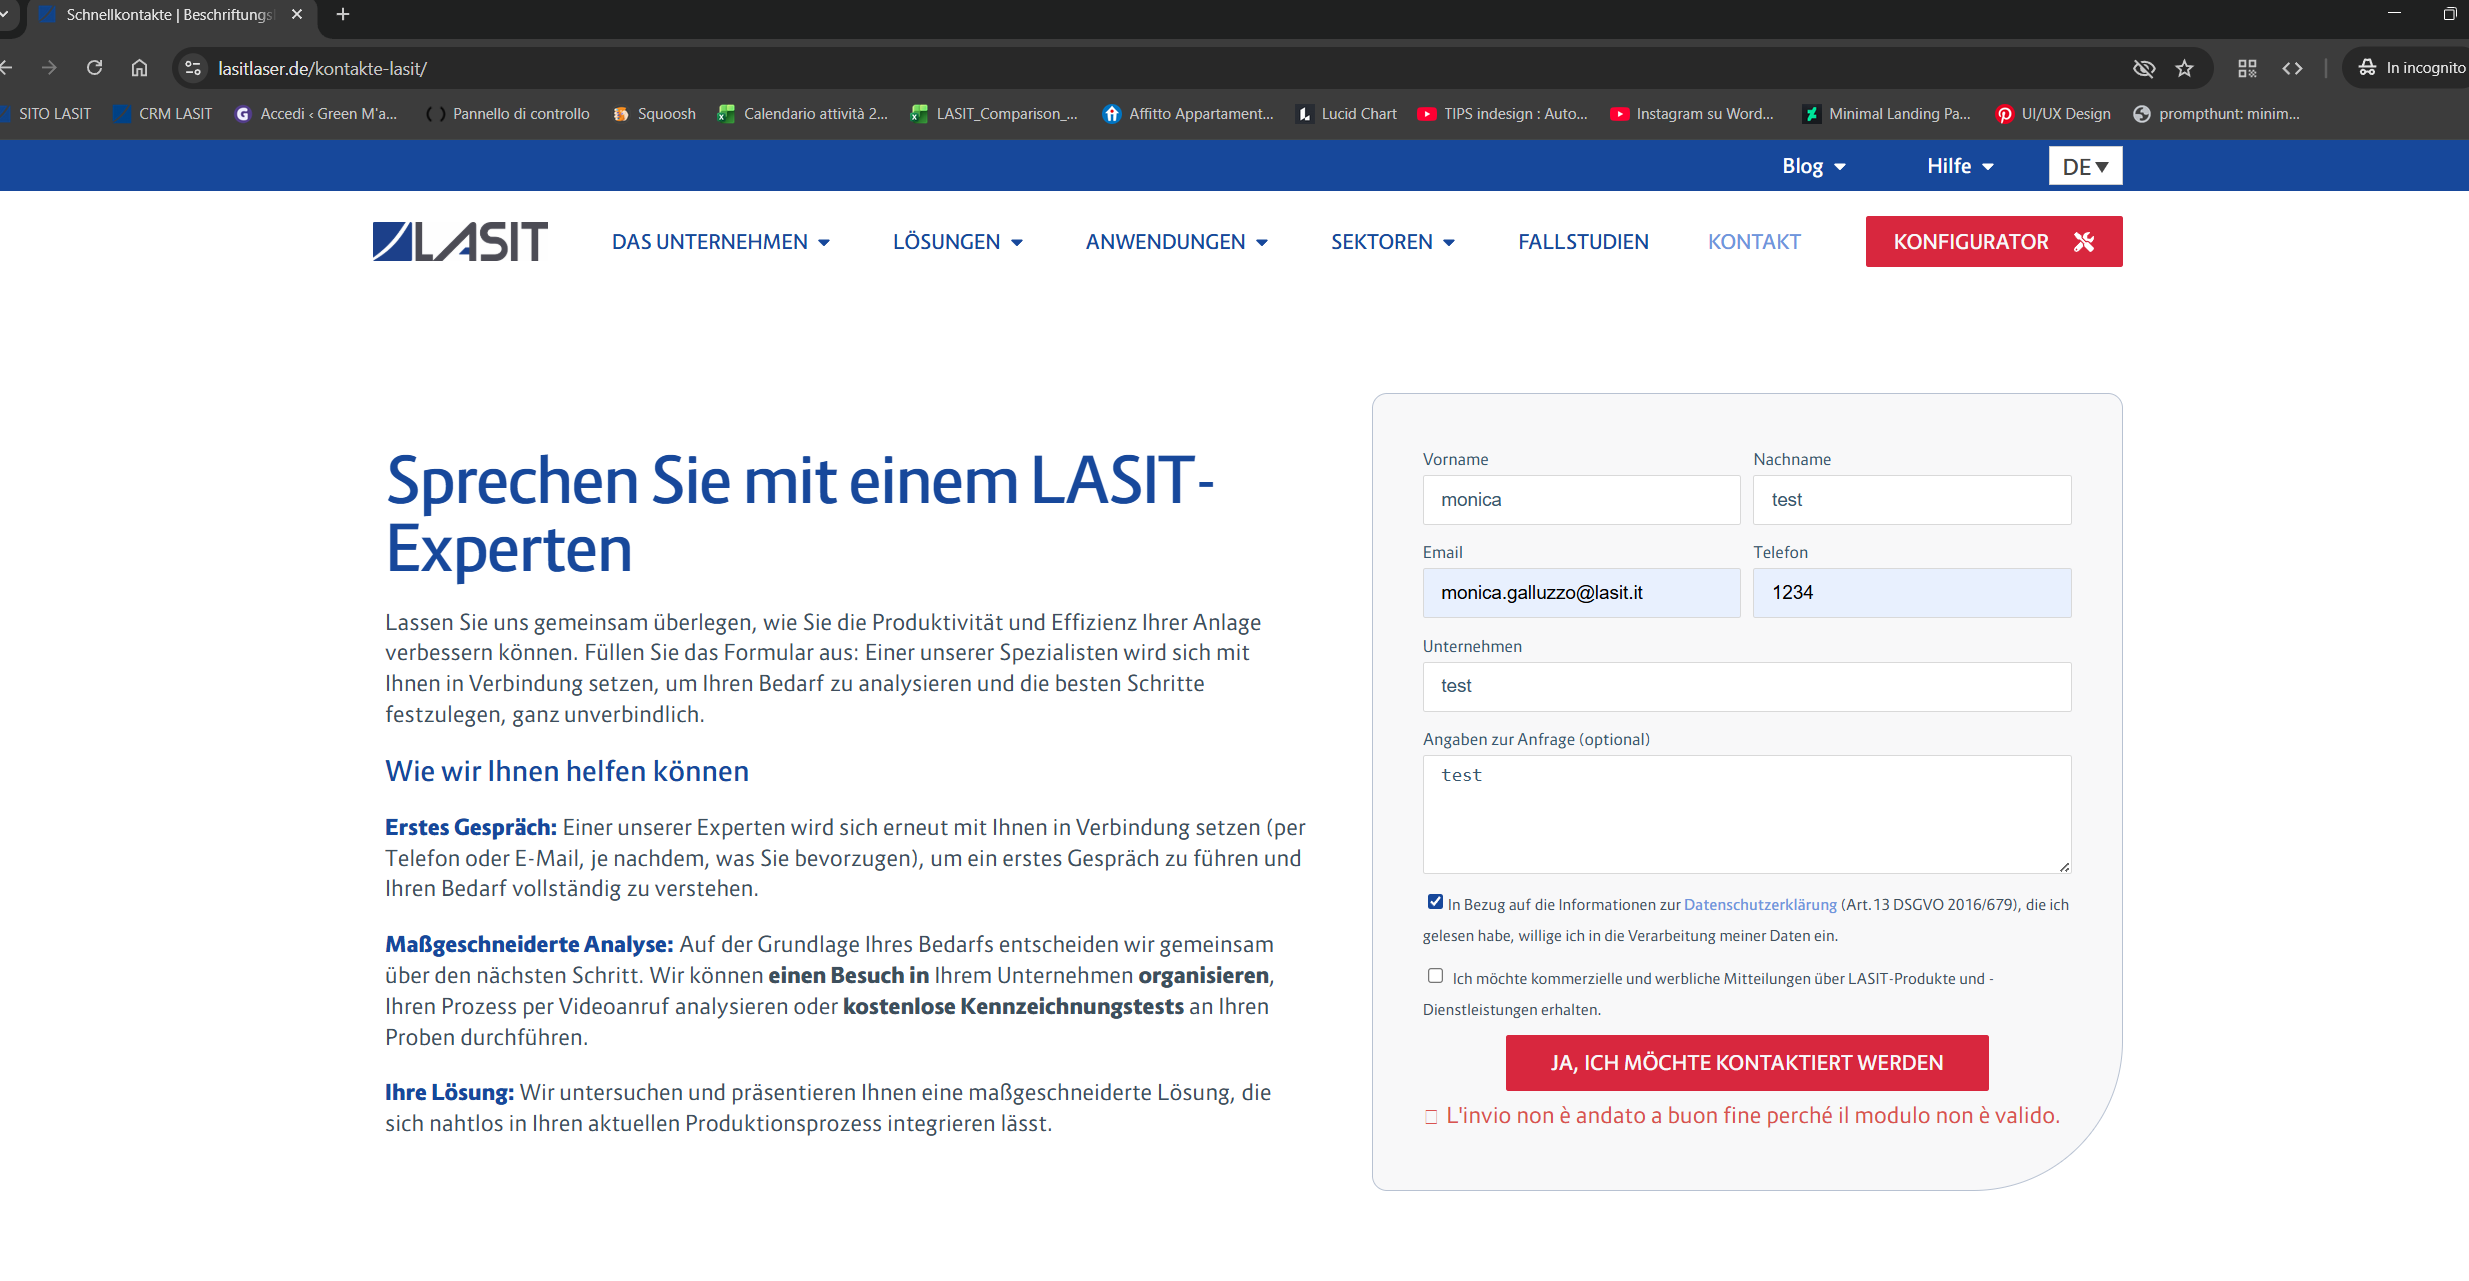The image size is (2469, 1281).
Task: Click the LASIT logo
Action: coord(460,241)
